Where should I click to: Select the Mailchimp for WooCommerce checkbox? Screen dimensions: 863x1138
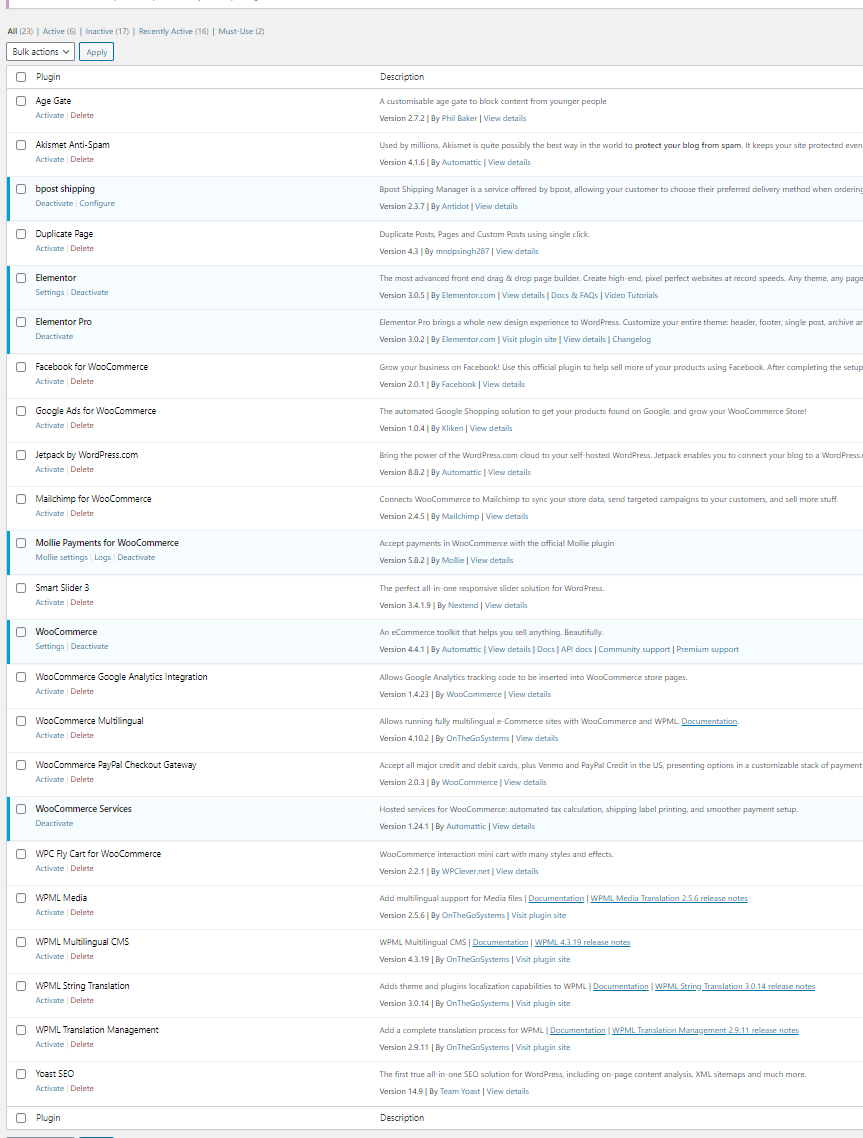[x=21, y=499]
